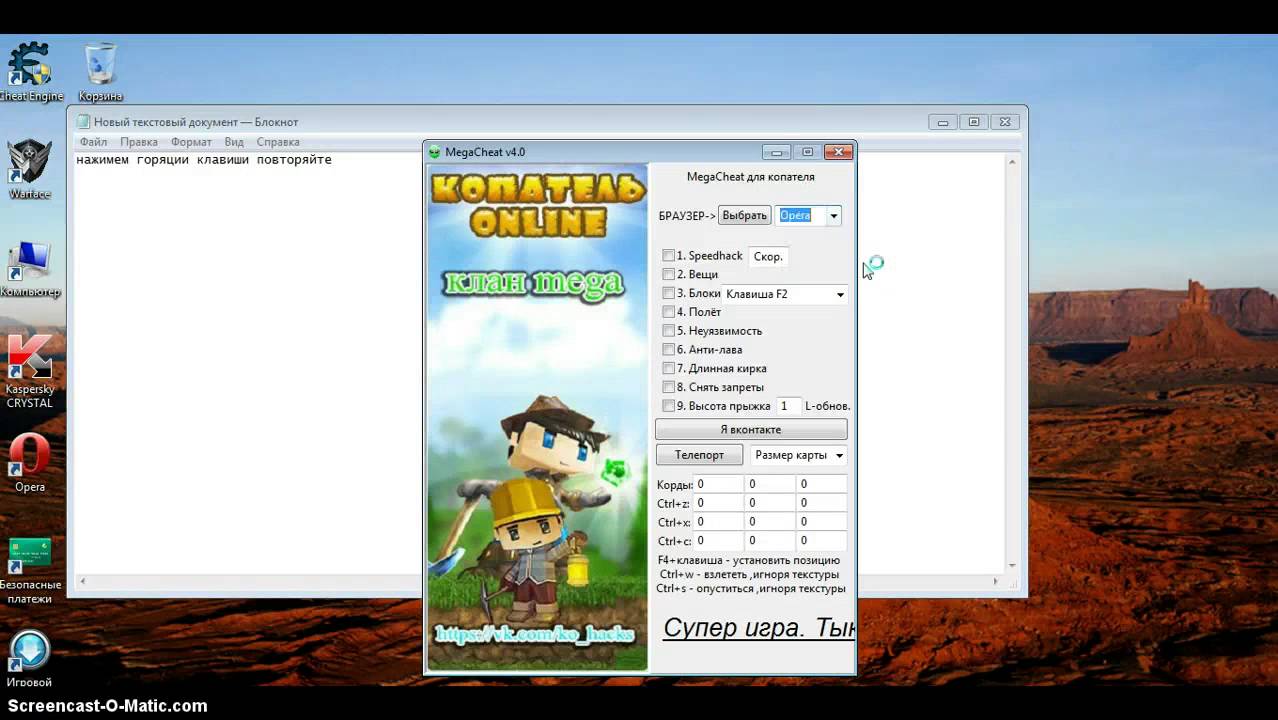Open the Файл menu in Notepad
The image size is (1278, 720).
93,142
